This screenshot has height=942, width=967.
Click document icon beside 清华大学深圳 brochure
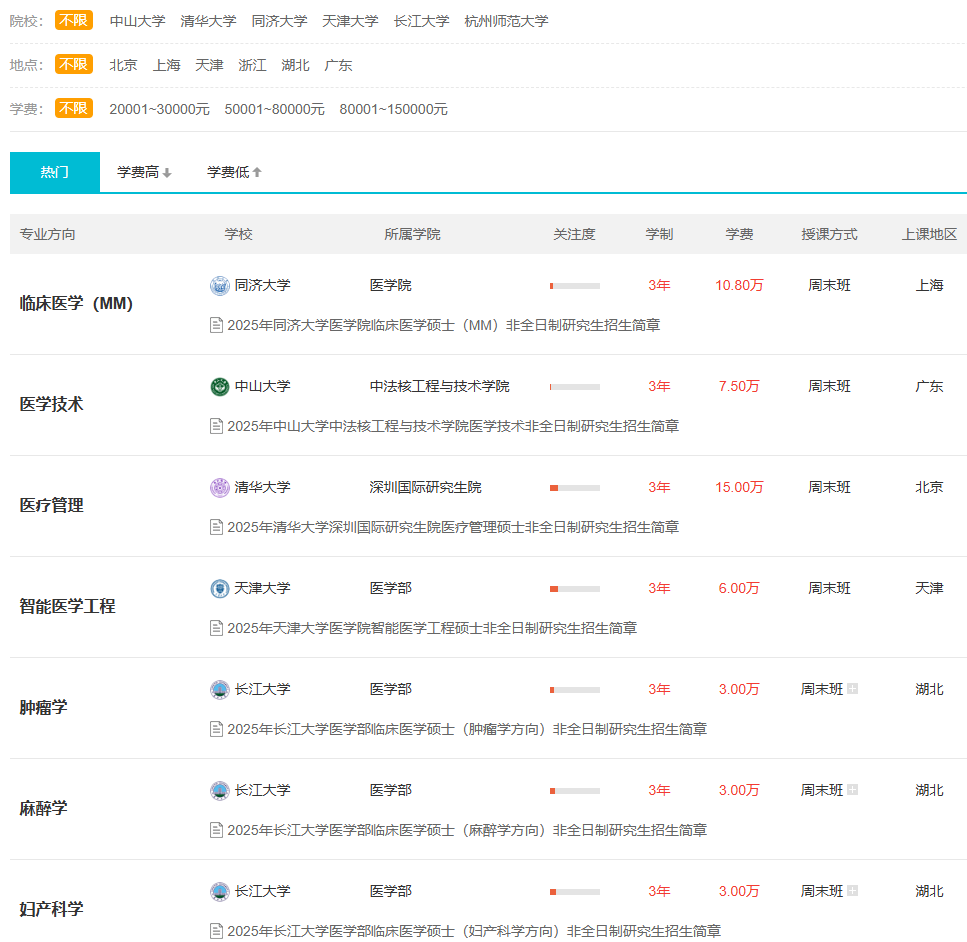click(x=216, y=527)
